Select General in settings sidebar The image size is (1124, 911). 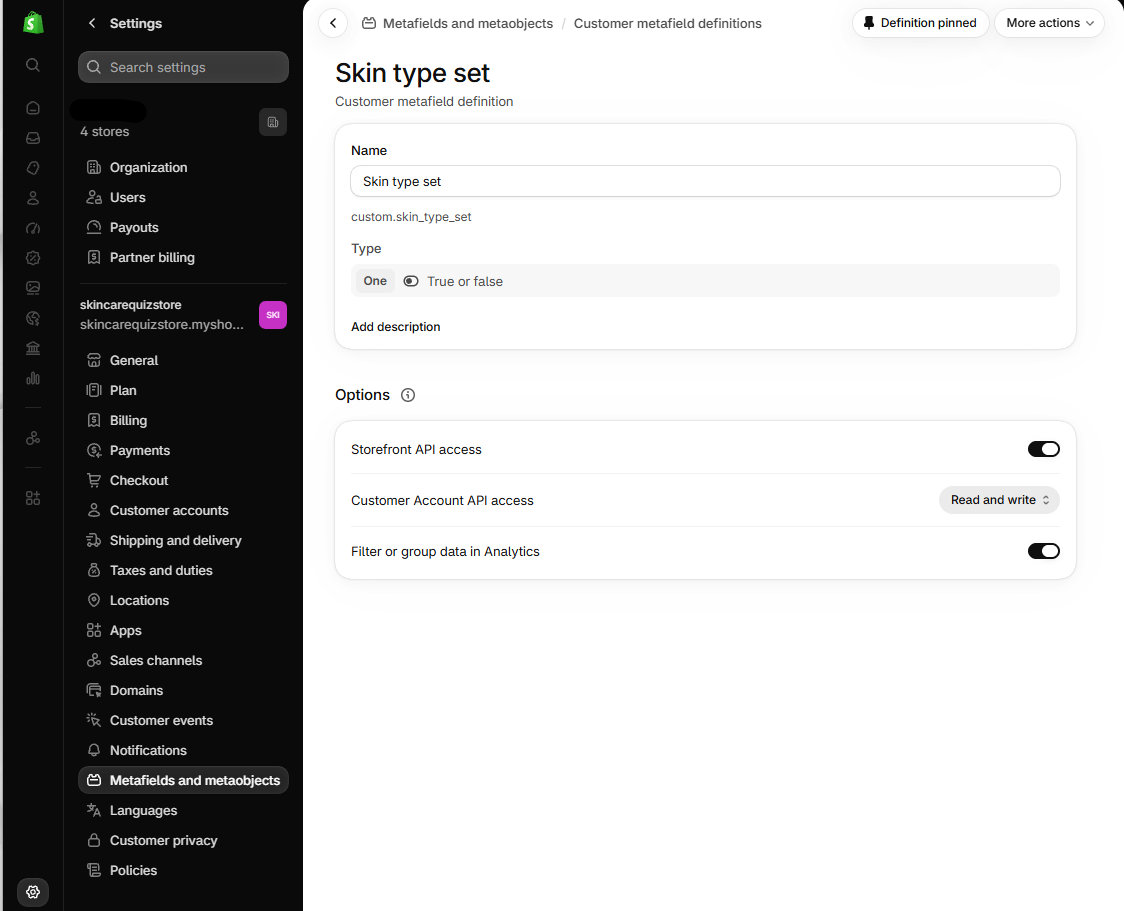(x=183, y=361)
